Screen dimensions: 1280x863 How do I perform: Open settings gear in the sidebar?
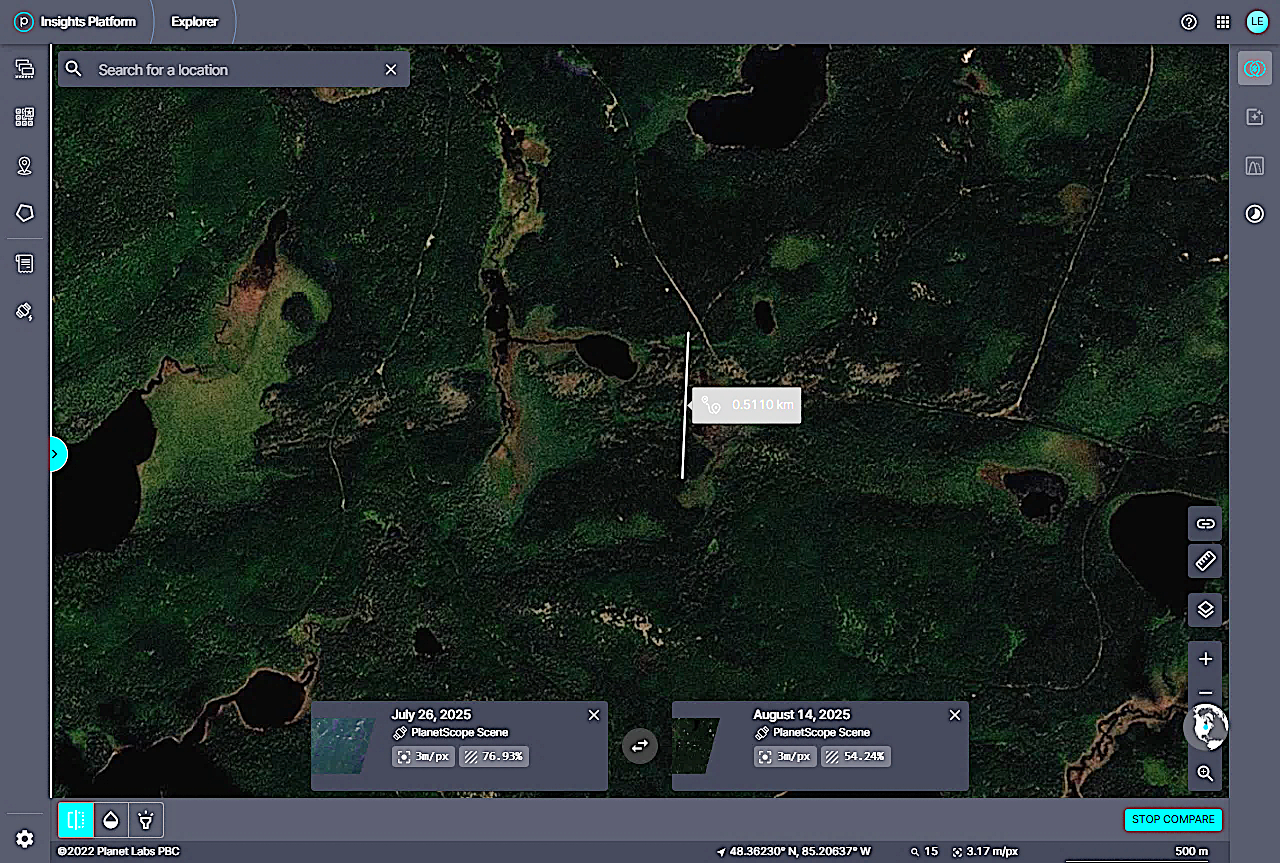point(25,839)
